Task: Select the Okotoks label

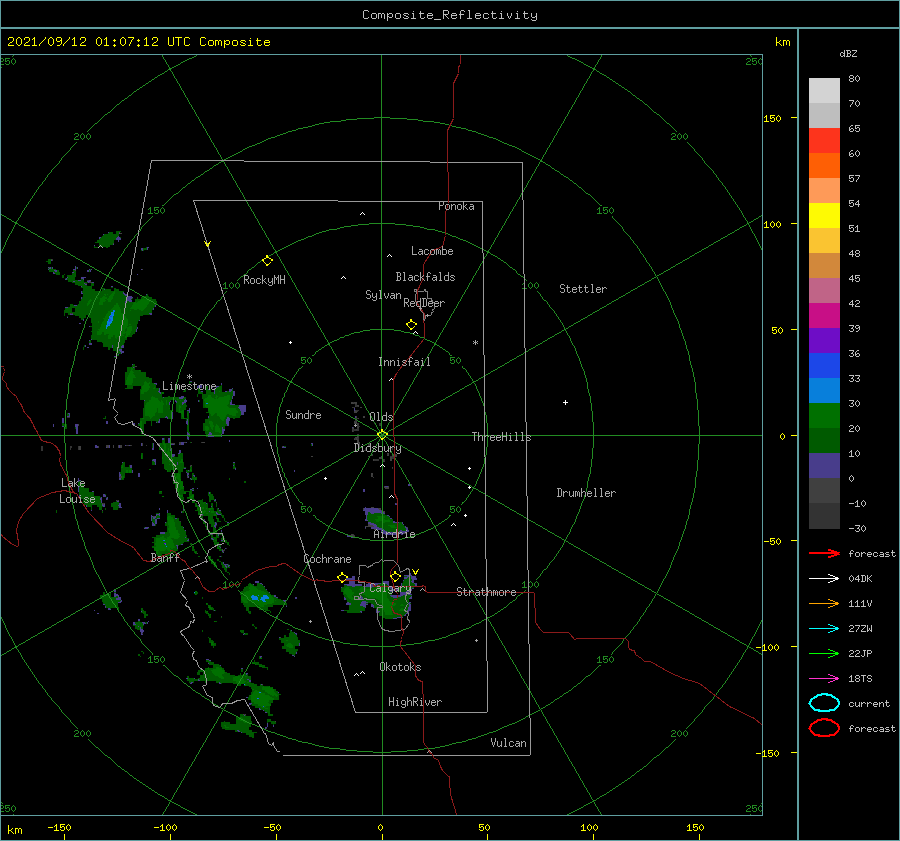Action: 400,667
